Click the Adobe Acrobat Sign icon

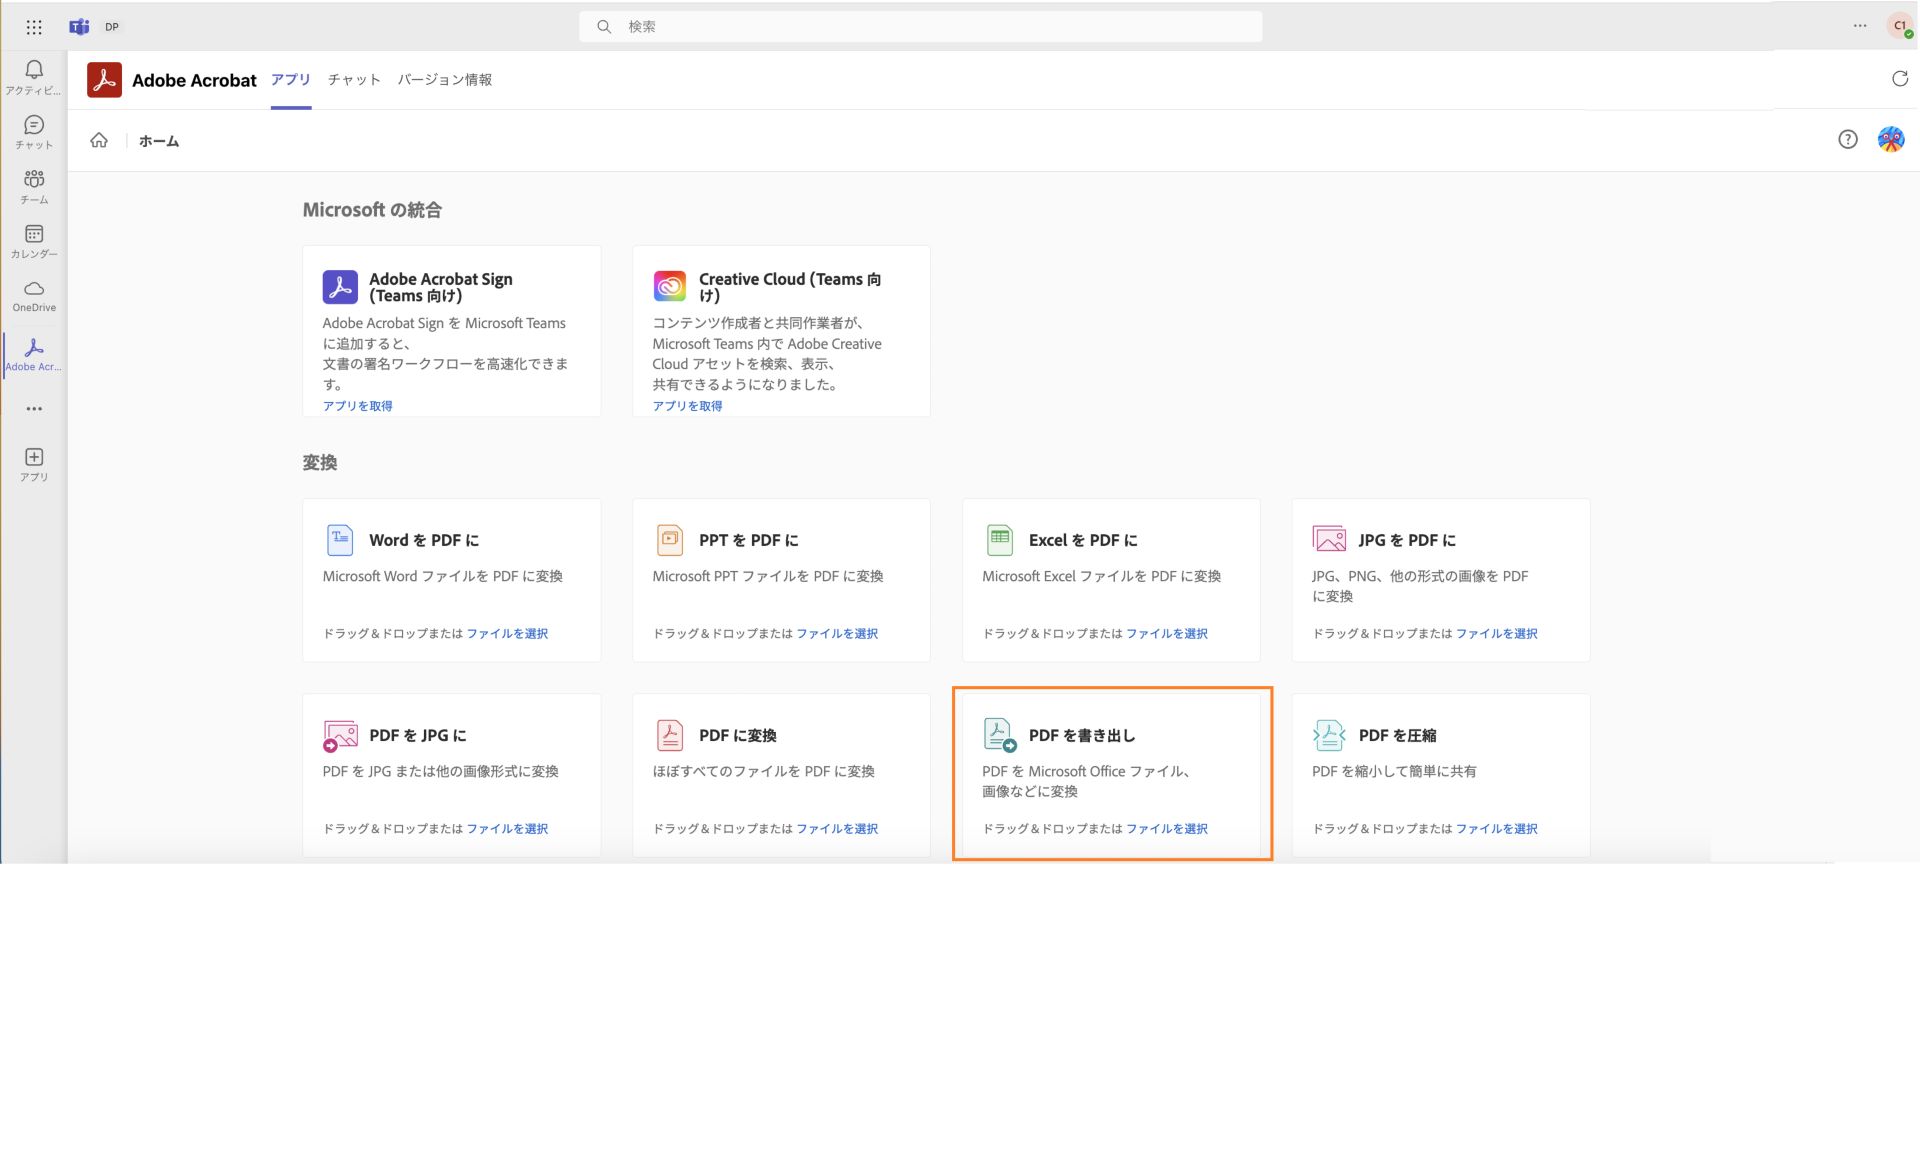click(x=340, y=287)
